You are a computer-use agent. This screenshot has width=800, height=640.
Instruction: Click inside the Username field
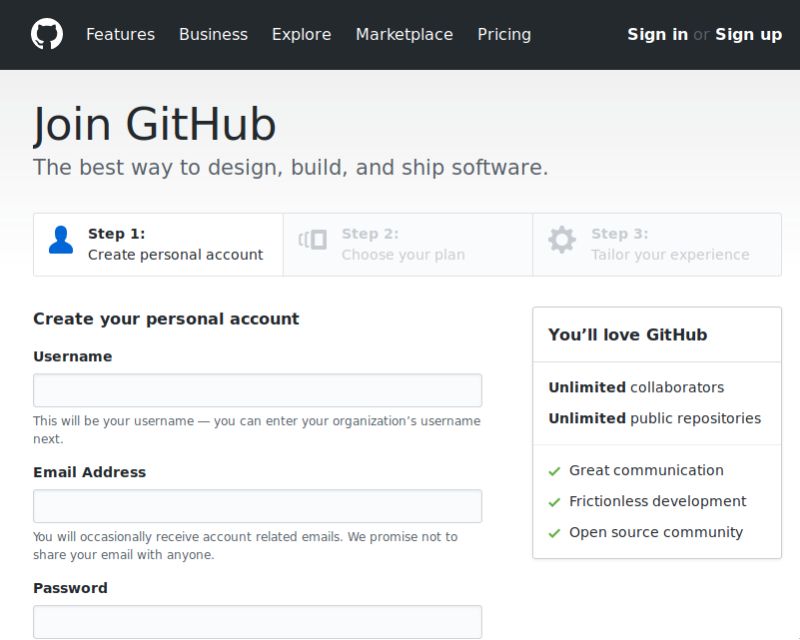(x=257, y=389)
